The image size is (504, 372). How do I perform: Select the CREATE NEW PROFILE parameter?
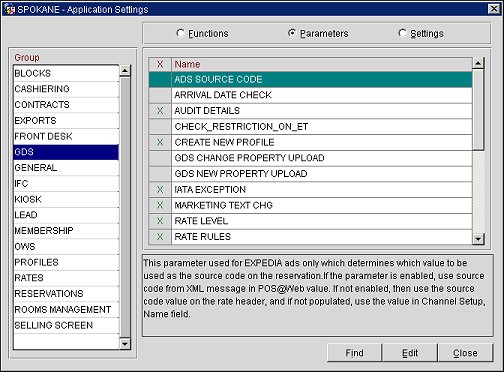tap(322, 143)
